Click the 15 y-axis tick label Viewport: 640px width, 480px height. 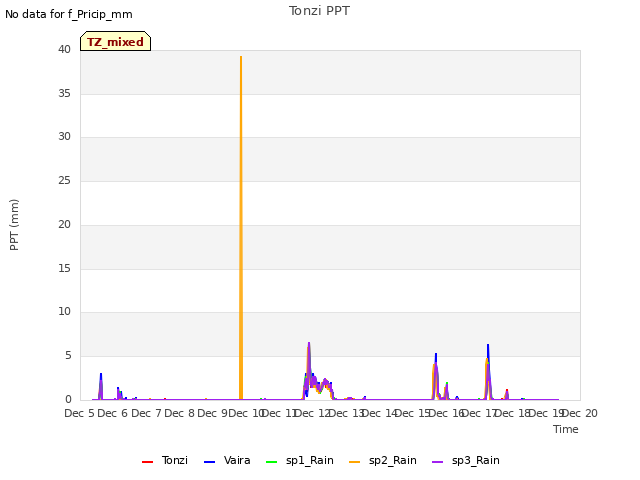(x=64, y=268)
